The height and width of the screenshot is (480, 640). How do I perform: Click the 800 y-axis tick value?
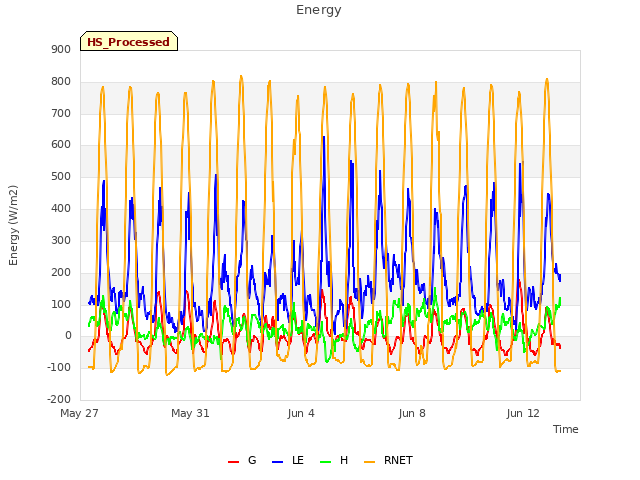pos(61,81)
